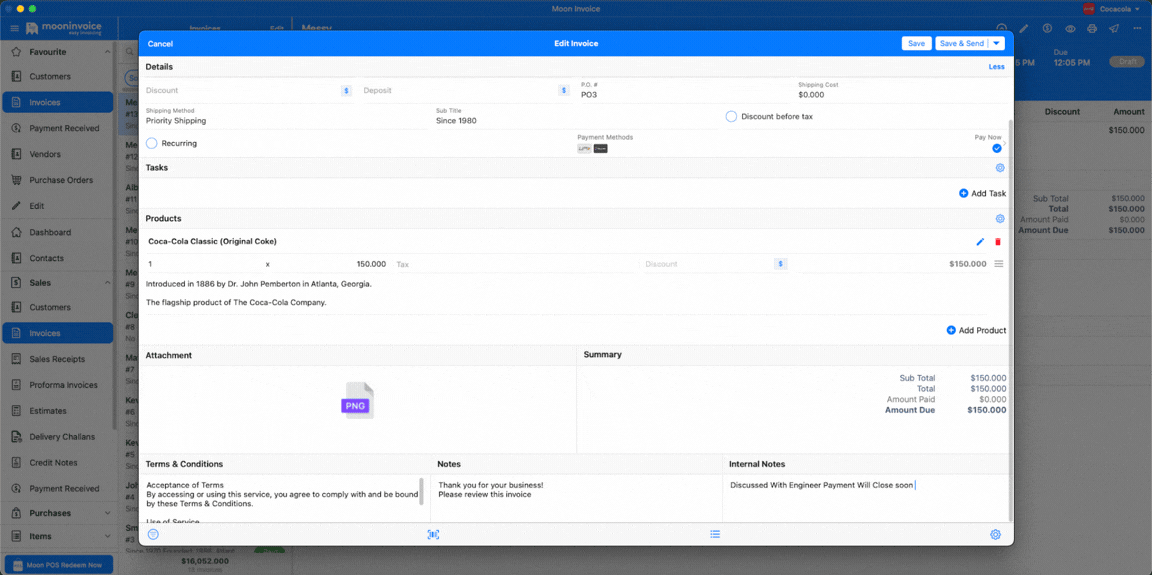Toggle the Deposit currency type button
1152x575 pixels.
tap(564, 90)
